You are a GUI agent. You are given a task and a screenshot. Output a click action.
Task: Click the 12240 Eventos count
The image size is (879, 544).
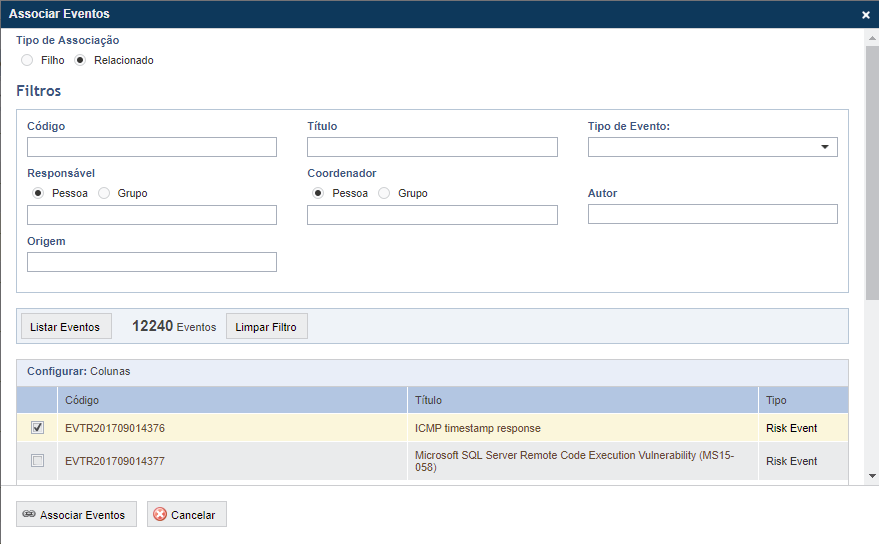pyautogui.click(x=174, y=326)
